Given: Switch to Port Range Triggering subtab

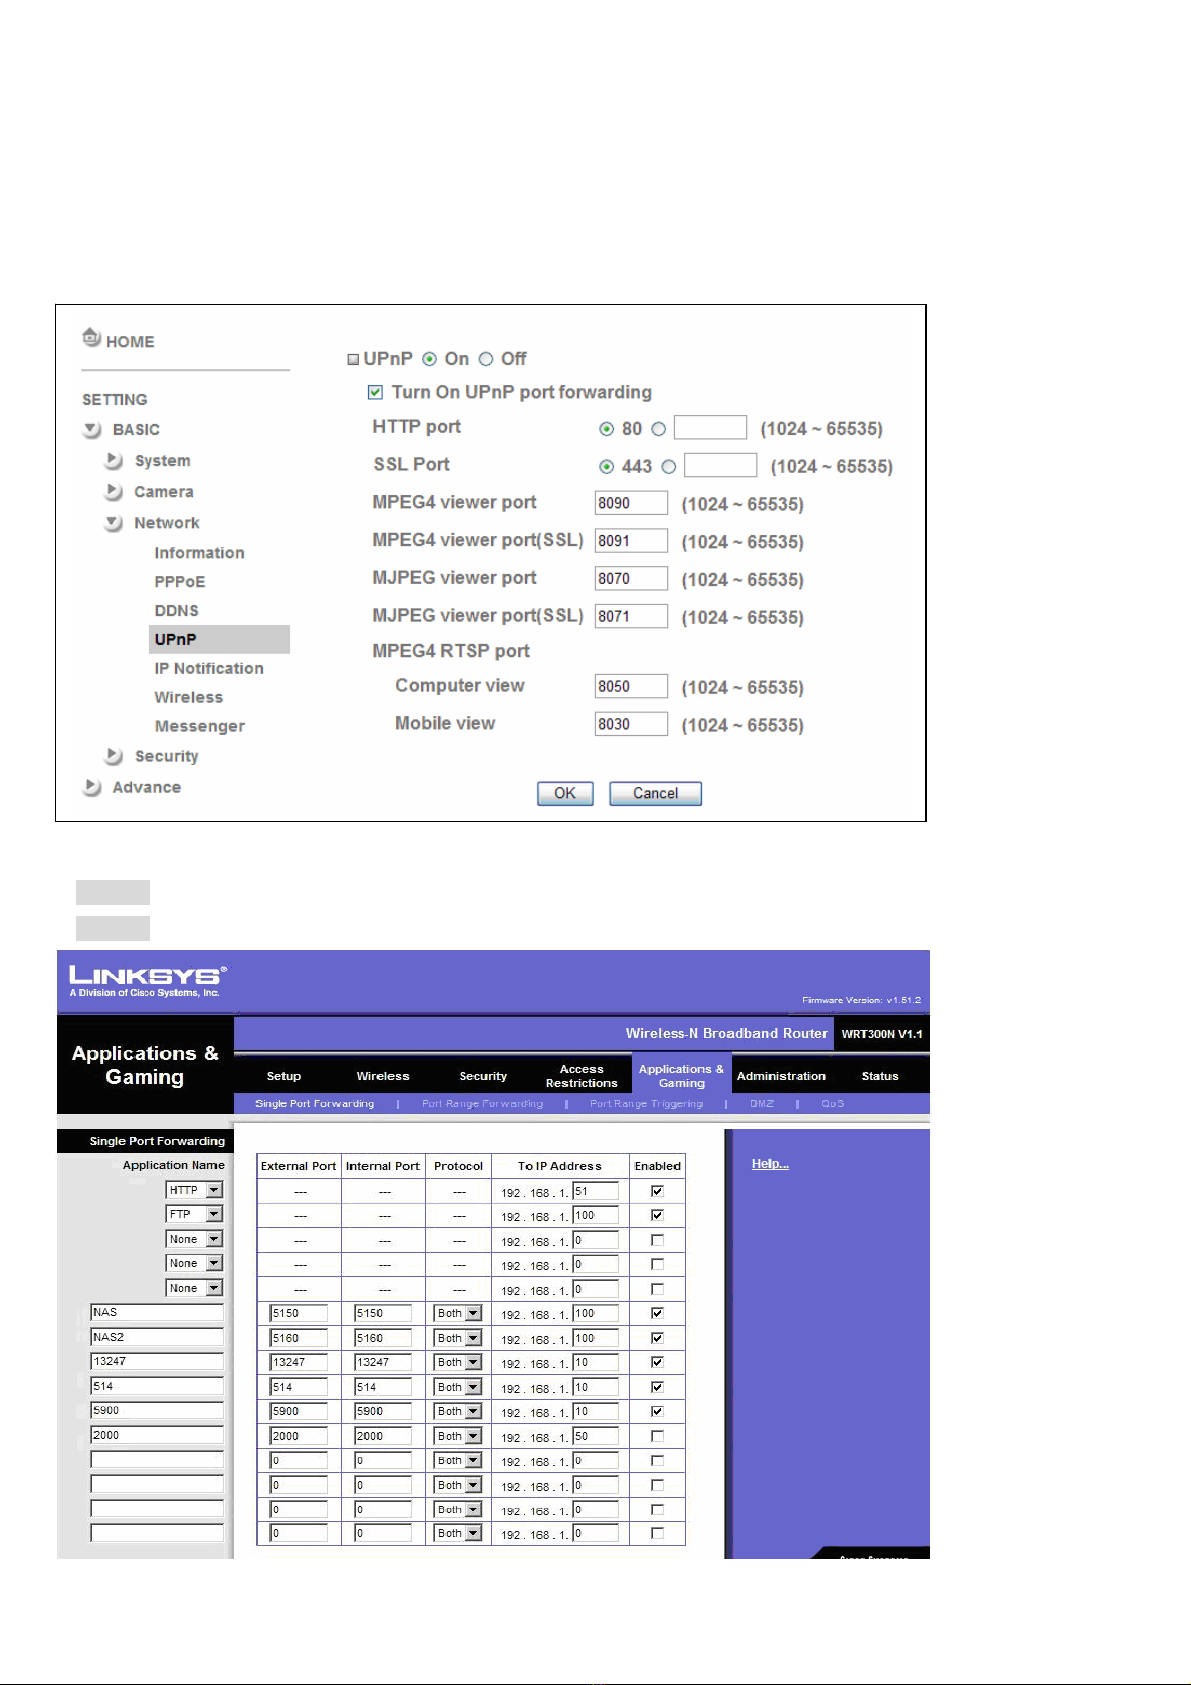Looking at the screenshot, I should (x=646, y=1104).
